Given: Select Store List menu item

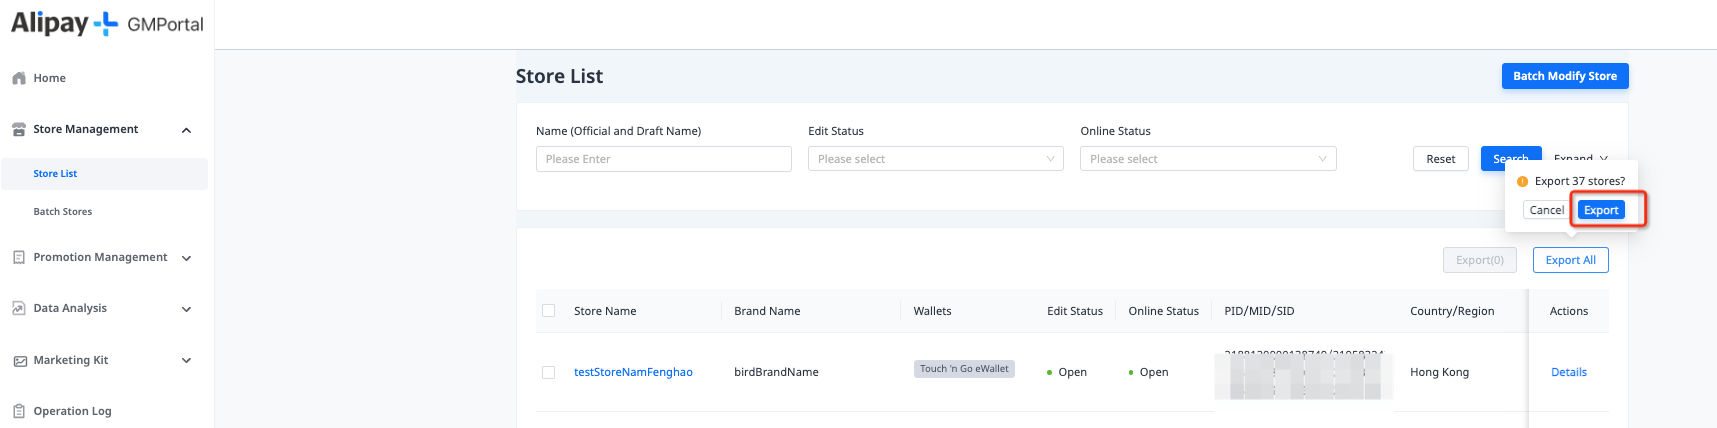Looking at the screenshot, I should click(x=55, y=174).
